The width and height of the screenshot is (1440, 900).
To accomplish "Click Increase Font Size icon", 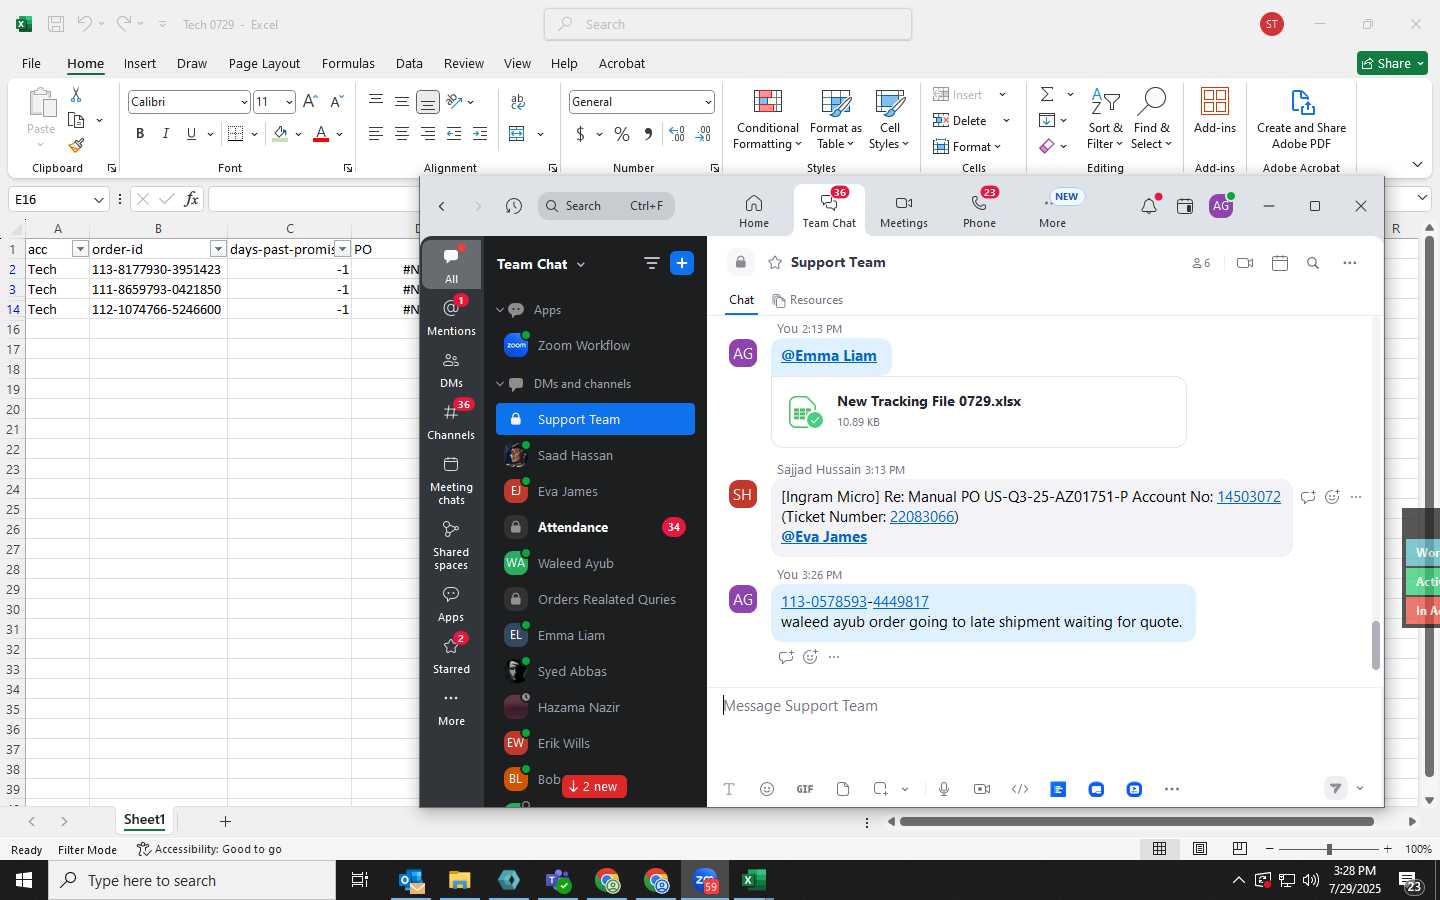I will 310,102.
